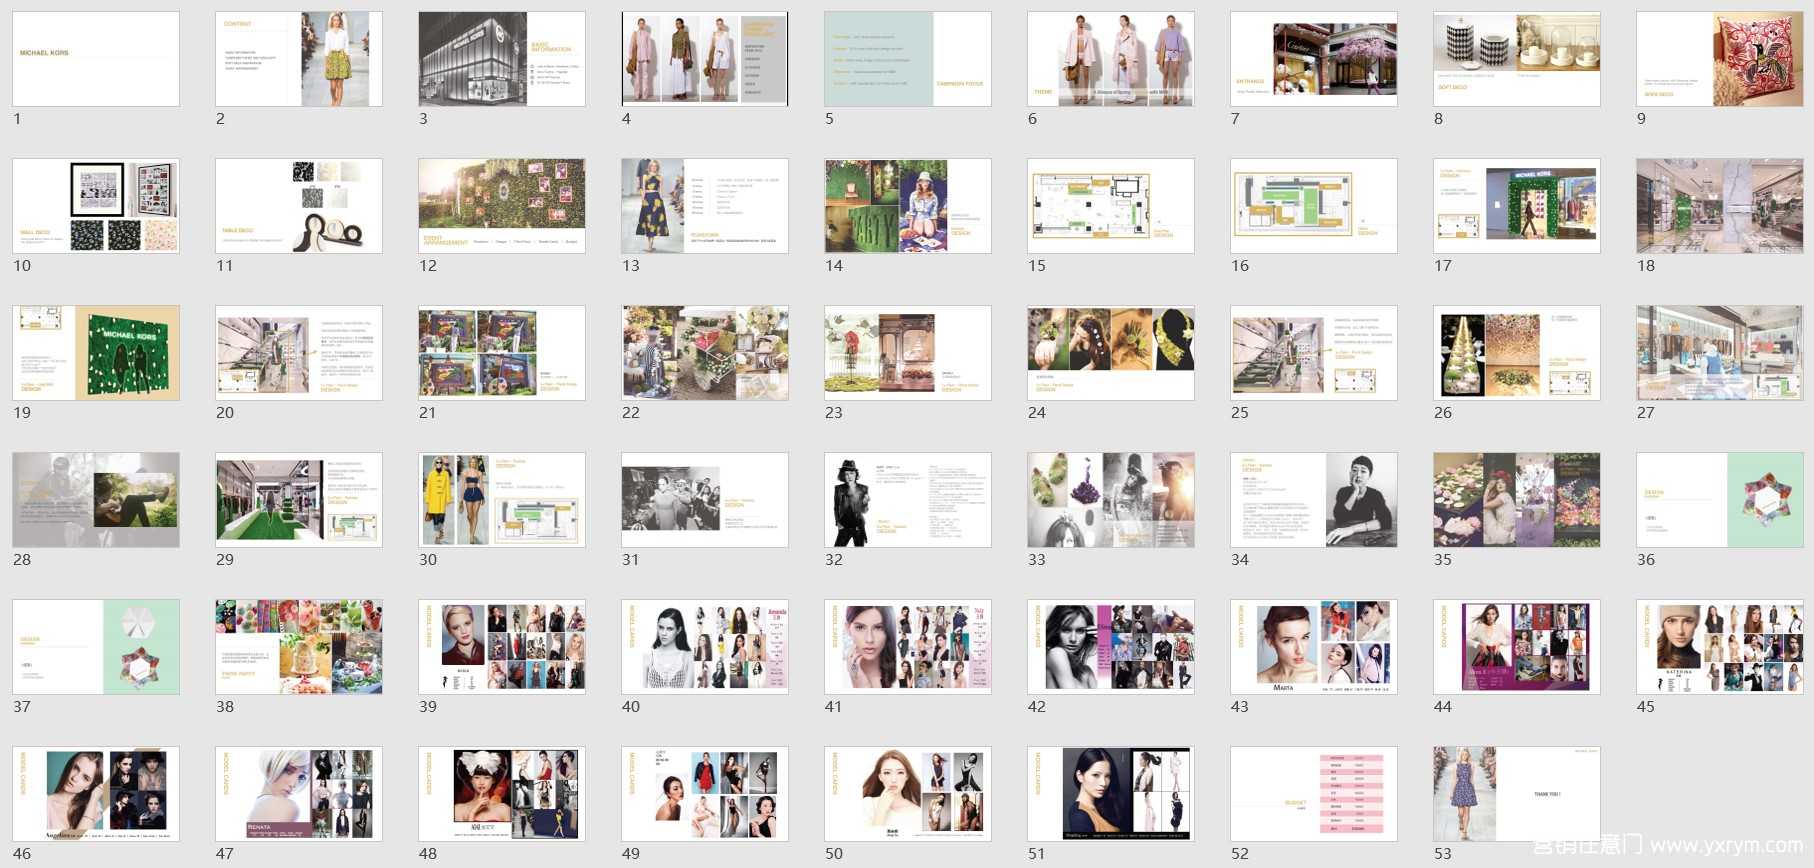
Task: Select slide 25 escalator plan thumbnail
Action: tap(1314, 353)
